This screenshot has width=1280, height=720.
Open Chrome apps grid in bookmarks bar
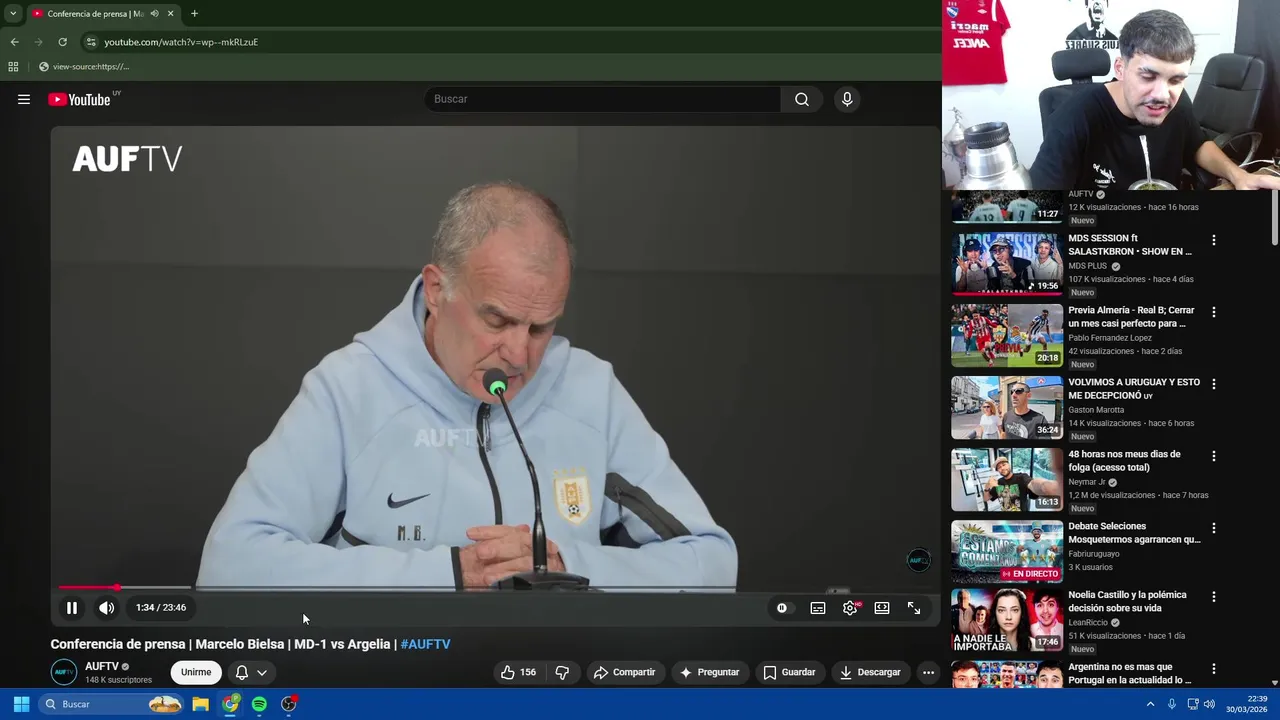point(13,67)
